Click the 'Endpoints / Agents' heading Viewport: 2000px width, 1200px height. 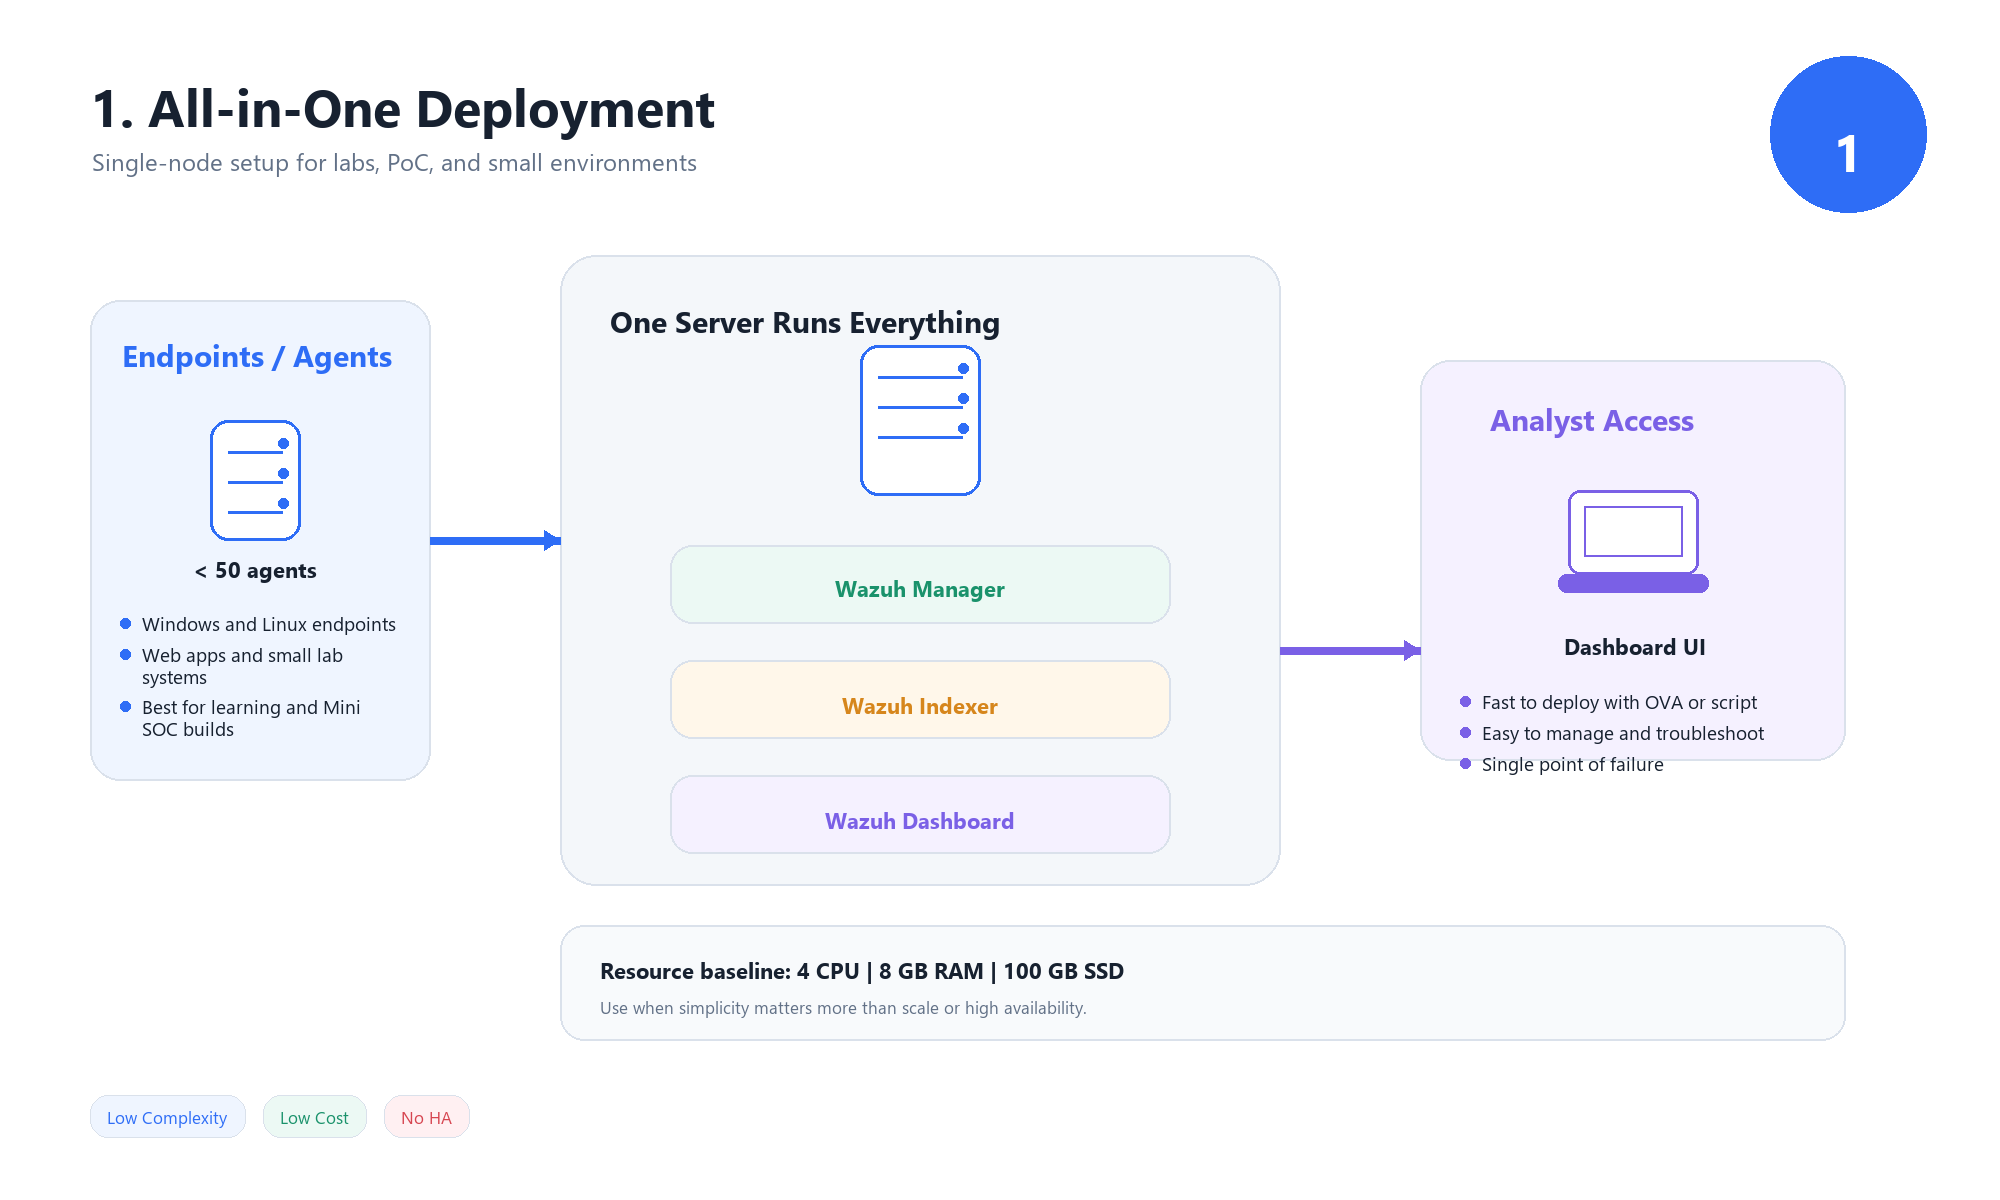257,357
